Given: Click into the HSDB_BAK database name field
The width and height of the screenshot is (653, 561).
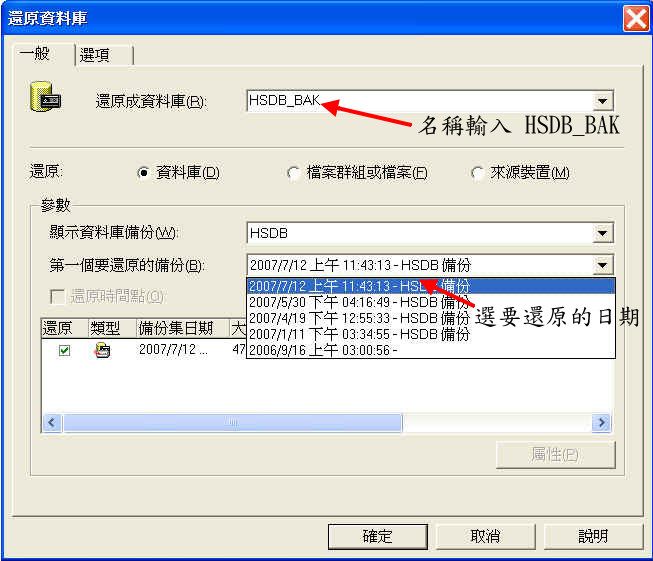Looking at the screenshot, I should tap(420, 101).
